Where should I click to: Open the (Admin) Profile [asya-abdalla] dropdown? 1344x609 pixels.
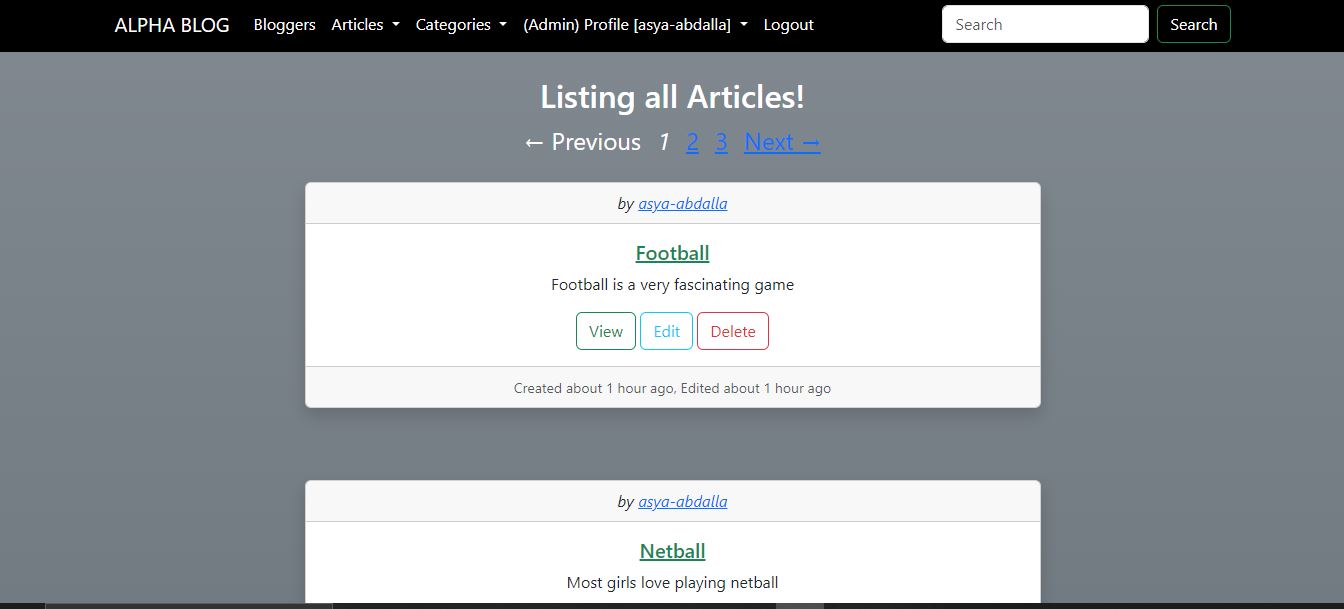[x=635, y=25]
